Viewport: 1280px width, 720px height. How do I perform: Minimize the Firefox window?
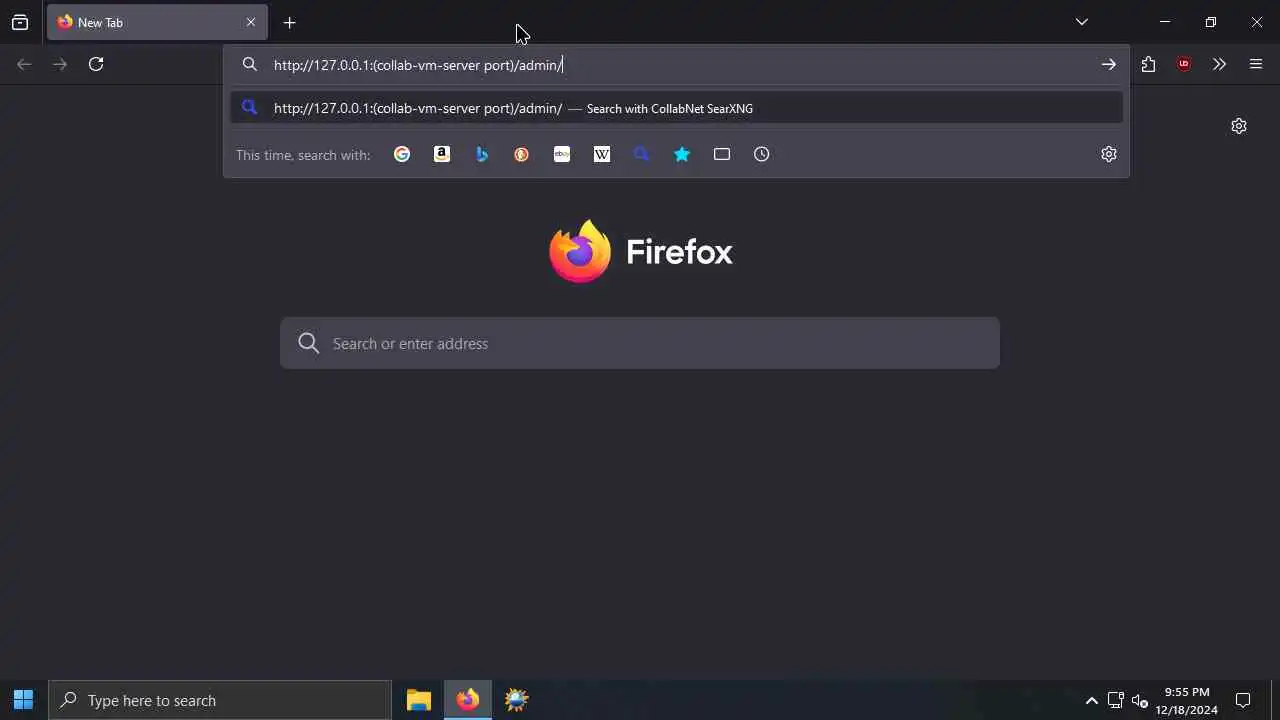[x=1165, y=22]
